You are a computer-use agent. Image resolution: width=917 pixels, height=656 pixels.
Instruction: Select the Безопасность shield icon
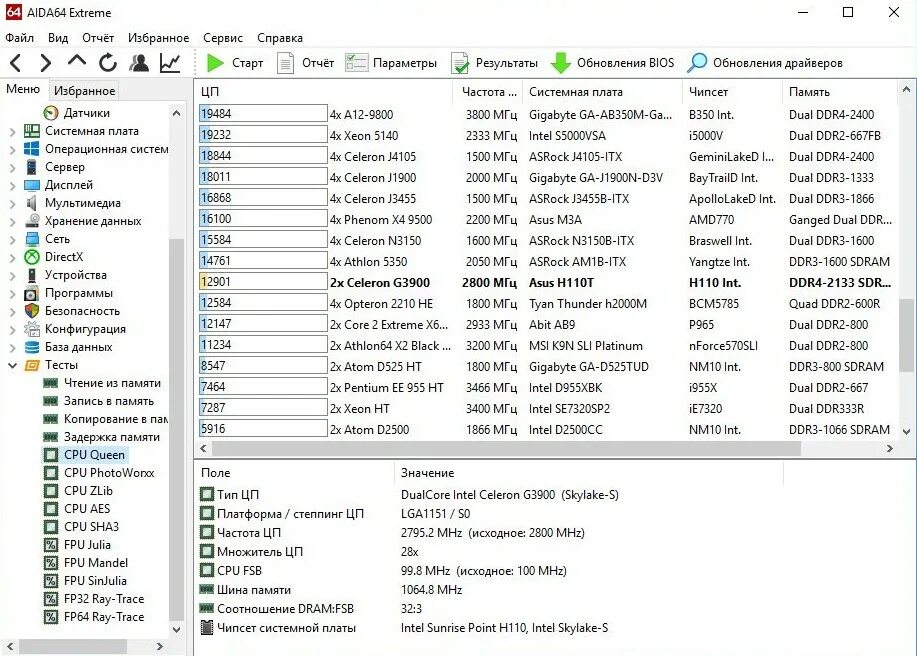(32, 311)
